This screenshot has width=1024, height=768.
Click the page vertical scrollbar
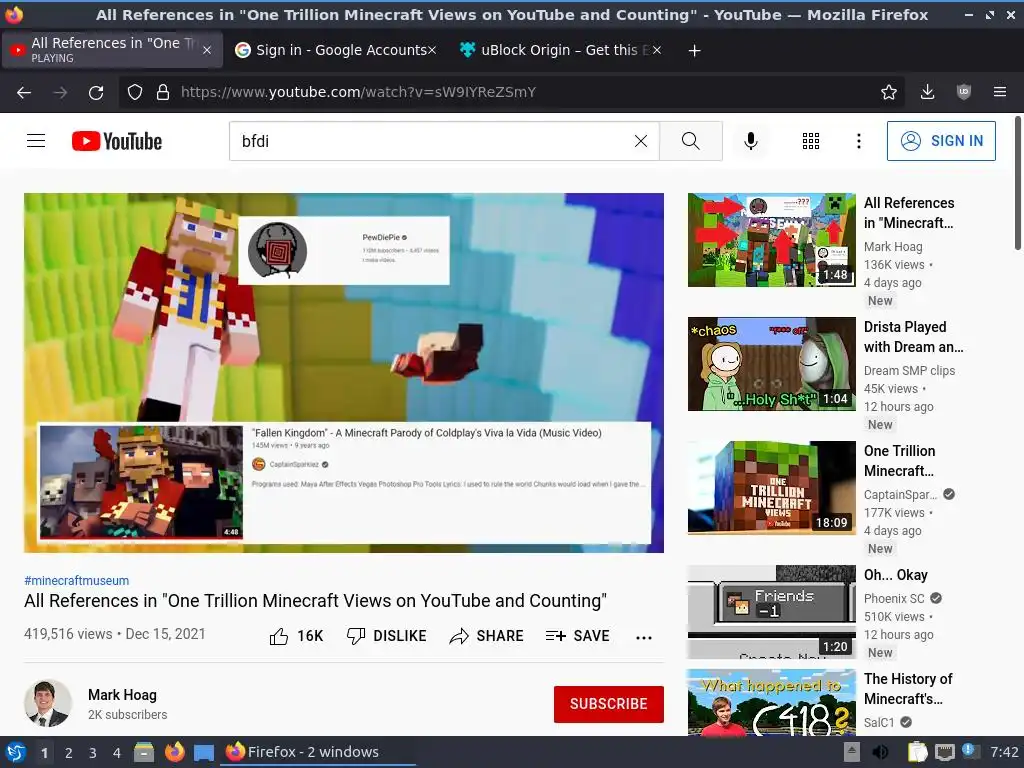[x=1017, y=183]
